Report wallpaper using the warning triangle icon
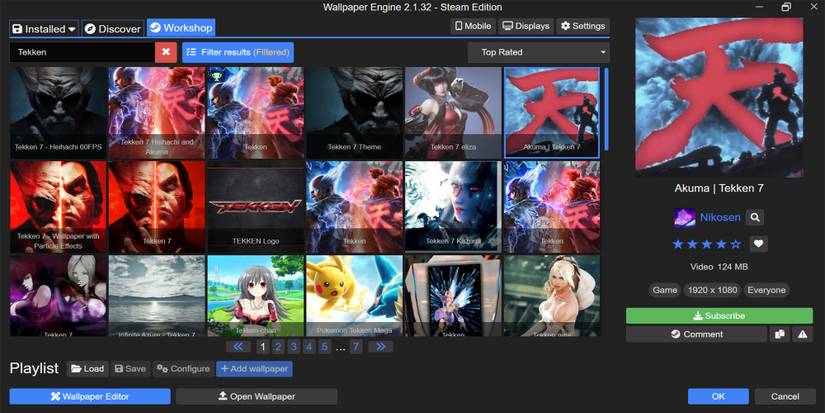Screen dimensions: 825x413 click(x=802, y=335)
